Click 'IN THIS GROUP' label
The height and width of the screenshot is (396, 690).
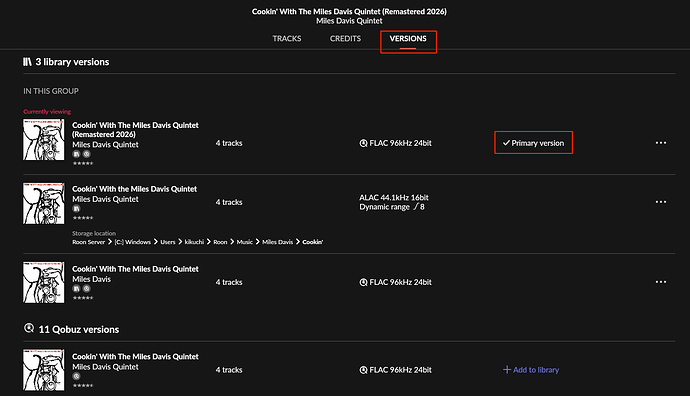click(x=51, y=91)
